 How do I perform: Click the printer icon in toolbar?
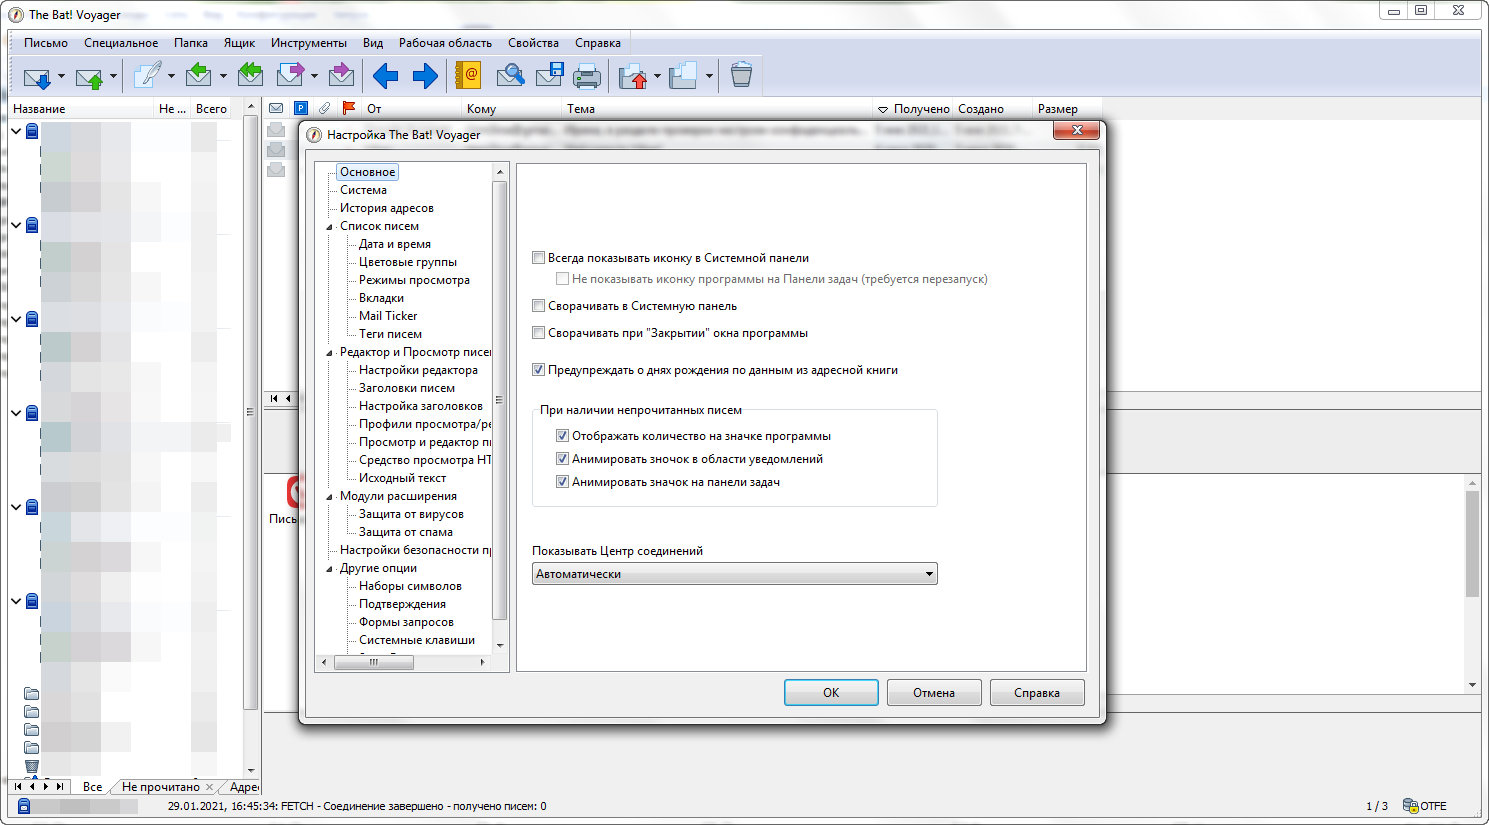[x=587, y=76]
